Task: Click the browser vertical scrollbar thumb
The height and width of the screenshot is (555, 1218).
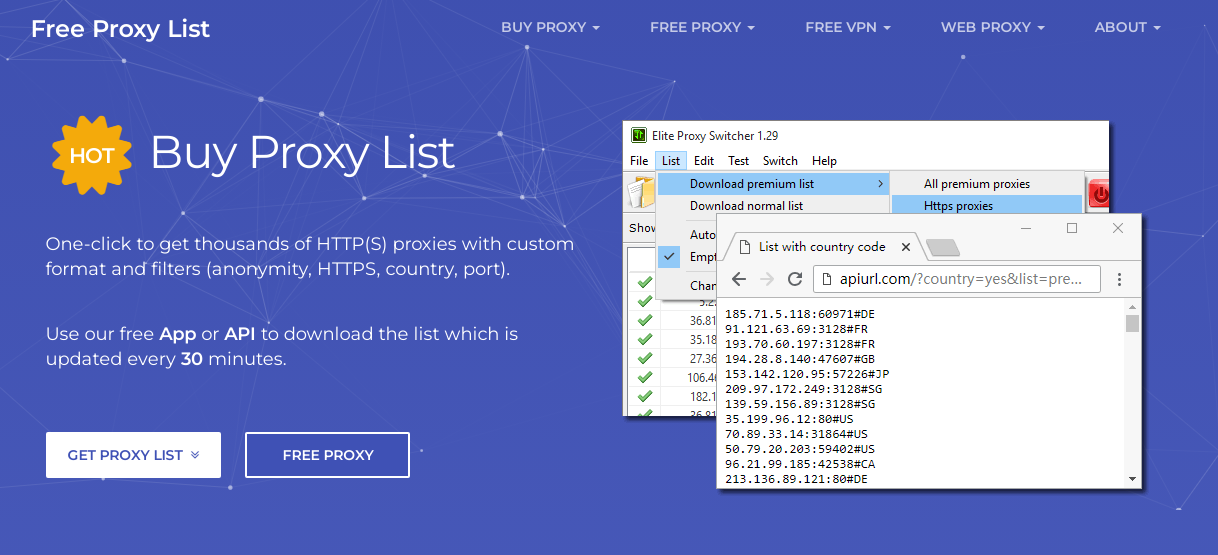Action: coord(1133,323)
